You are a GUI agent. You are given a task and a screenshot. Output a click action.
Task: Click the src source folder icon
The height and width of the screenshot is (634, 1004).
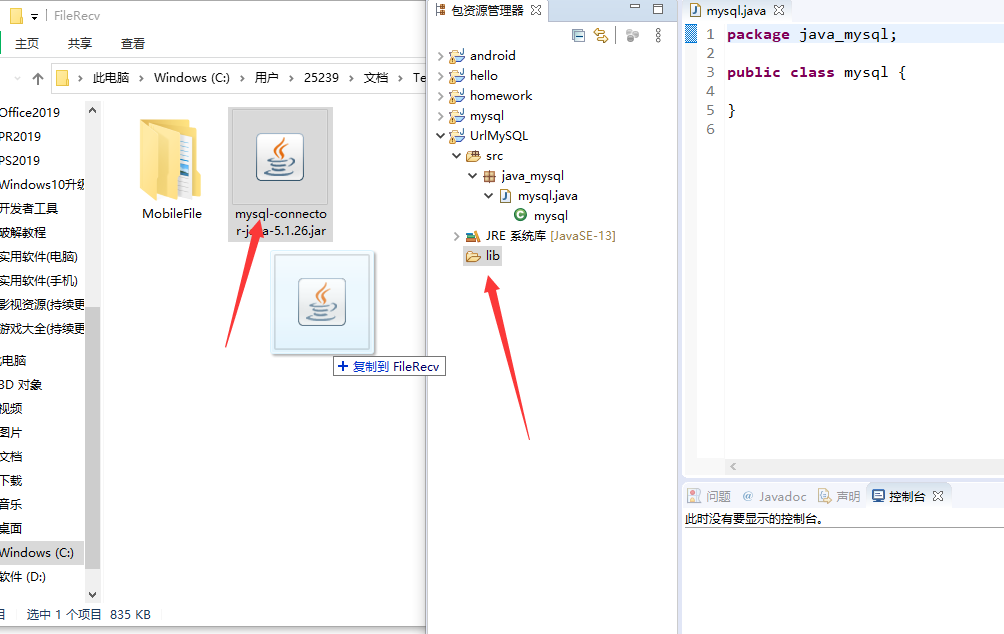pos(472,156)
